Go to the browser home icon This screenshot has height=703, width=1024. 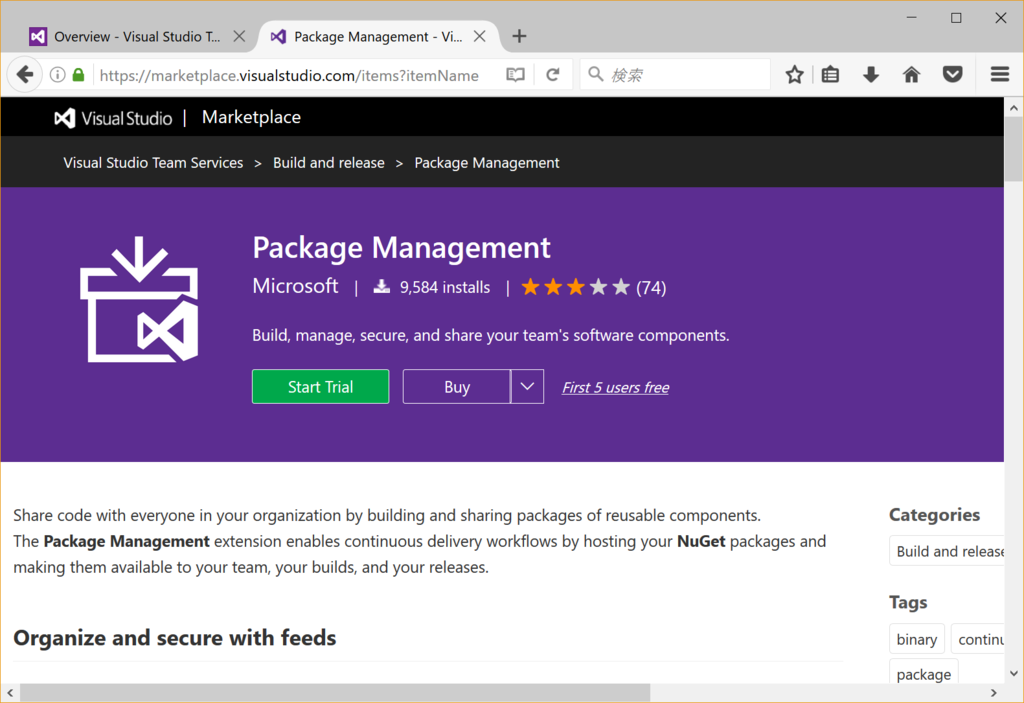pos(911,74)
